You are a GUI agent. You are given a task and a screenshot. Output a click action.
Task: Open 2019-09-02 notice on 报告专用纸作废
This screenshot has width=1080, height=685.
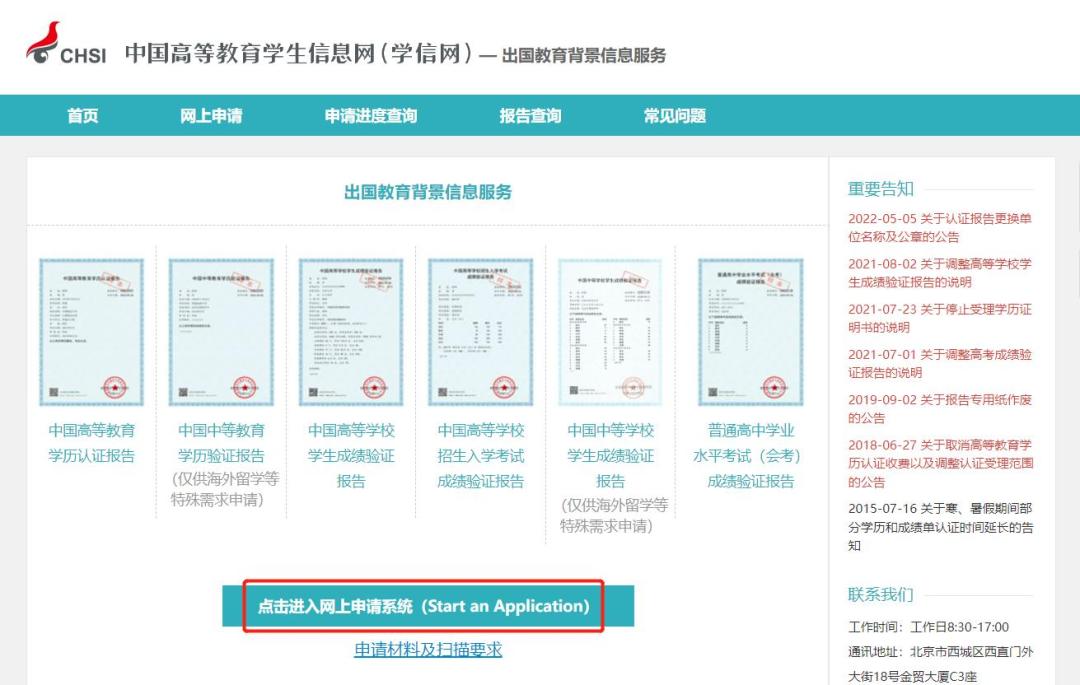point(939,409)
